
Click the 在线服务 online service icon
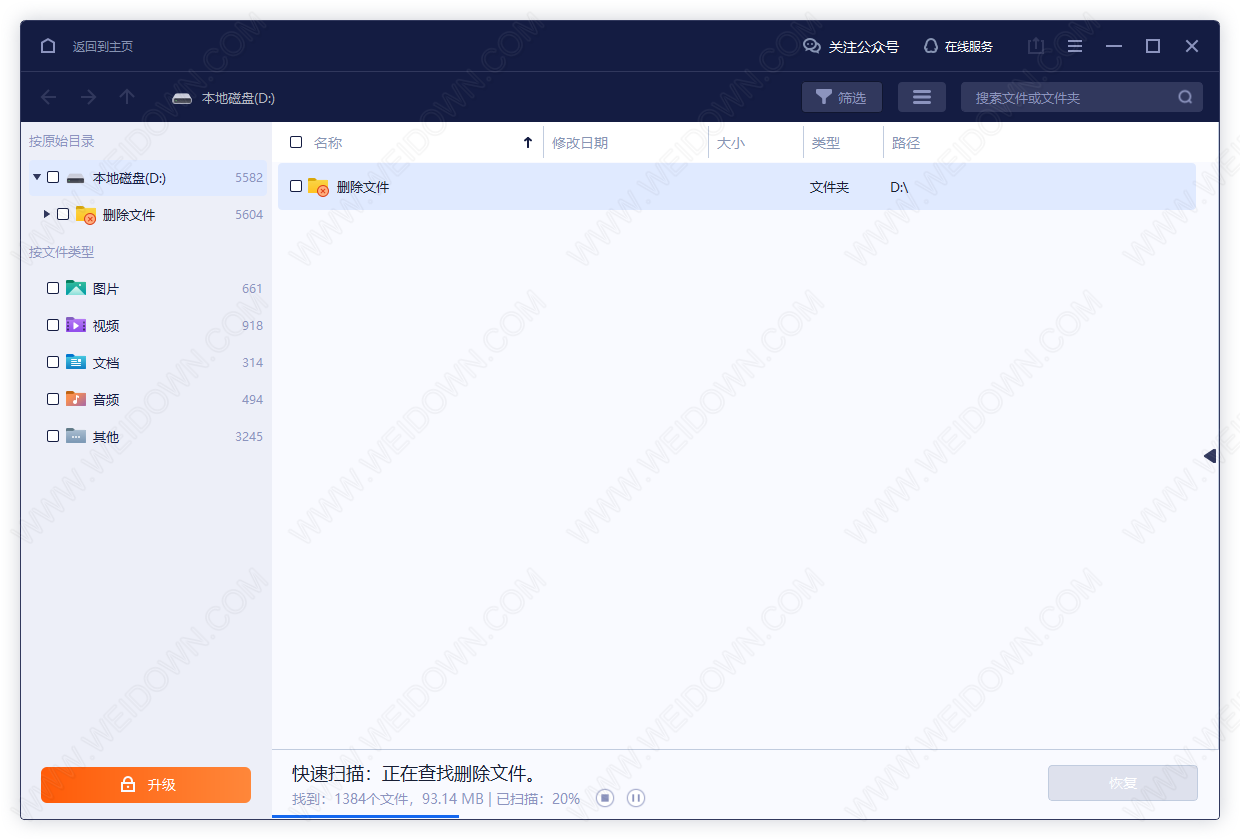pos(931,46)
